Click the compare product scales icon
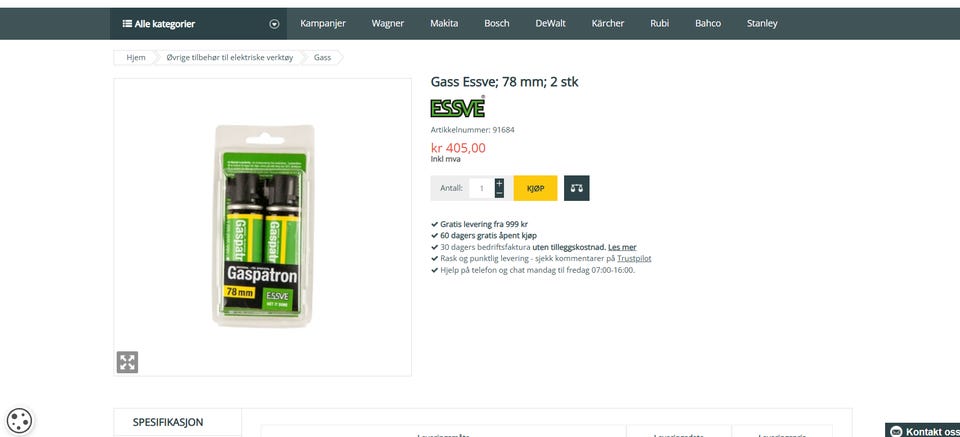The image size is (960, 437). coord(576,188)
